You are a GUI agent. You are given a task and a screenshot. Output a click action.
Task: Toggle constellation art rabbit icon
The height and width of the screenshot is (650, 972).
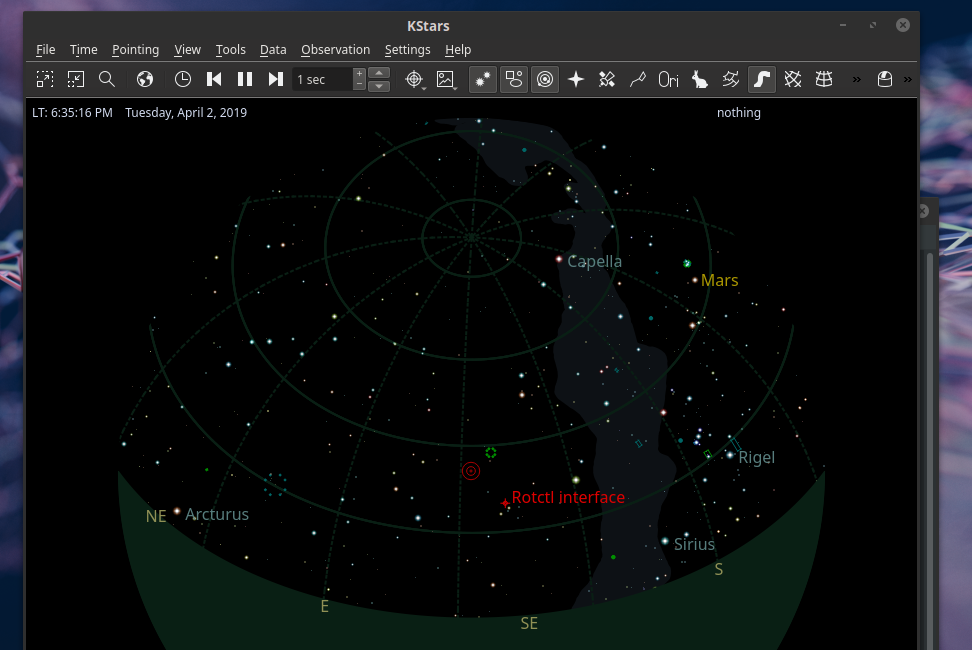[700, 79]
